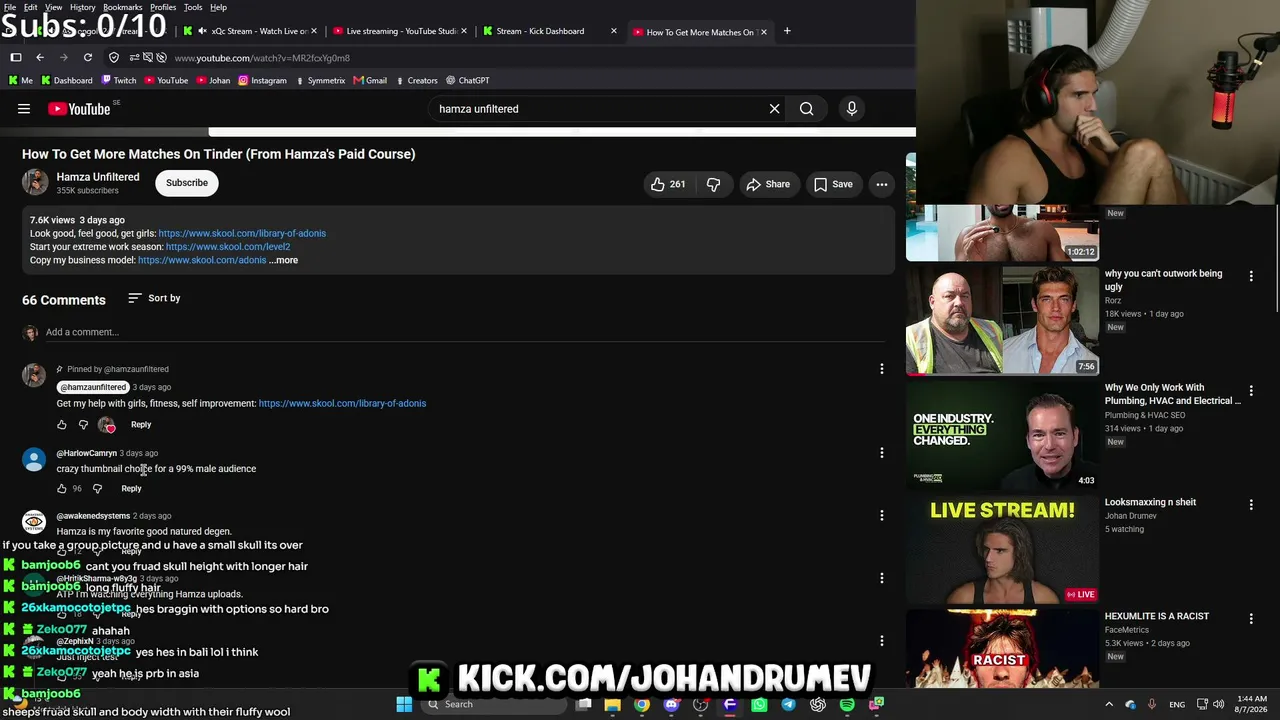Reply to the @HarlowCamryn comment

pos(131,489)
